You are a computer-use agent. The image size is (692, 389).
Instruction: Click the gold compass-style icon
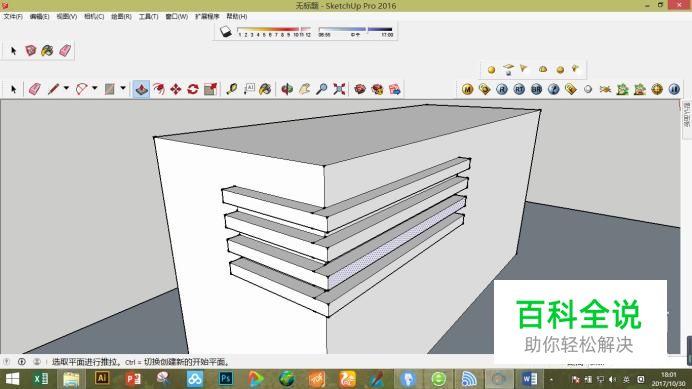click(657, 90)
